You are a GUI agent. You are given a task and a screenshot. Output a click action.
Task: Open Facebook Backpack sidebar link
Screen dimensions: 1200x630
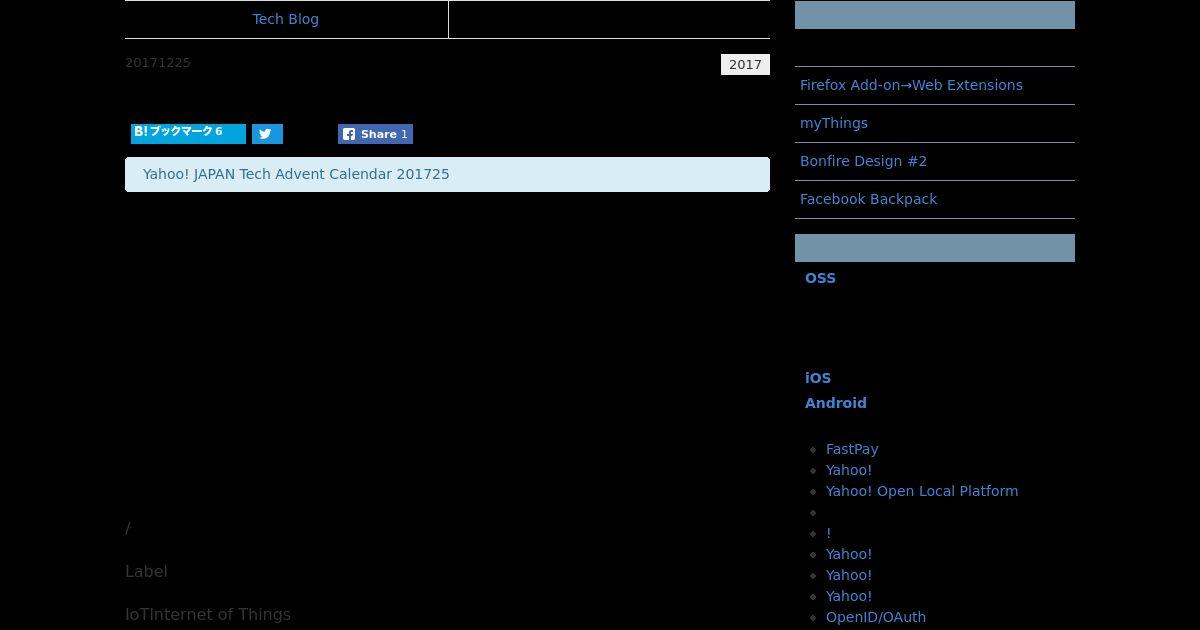click(x=868, y=199)
